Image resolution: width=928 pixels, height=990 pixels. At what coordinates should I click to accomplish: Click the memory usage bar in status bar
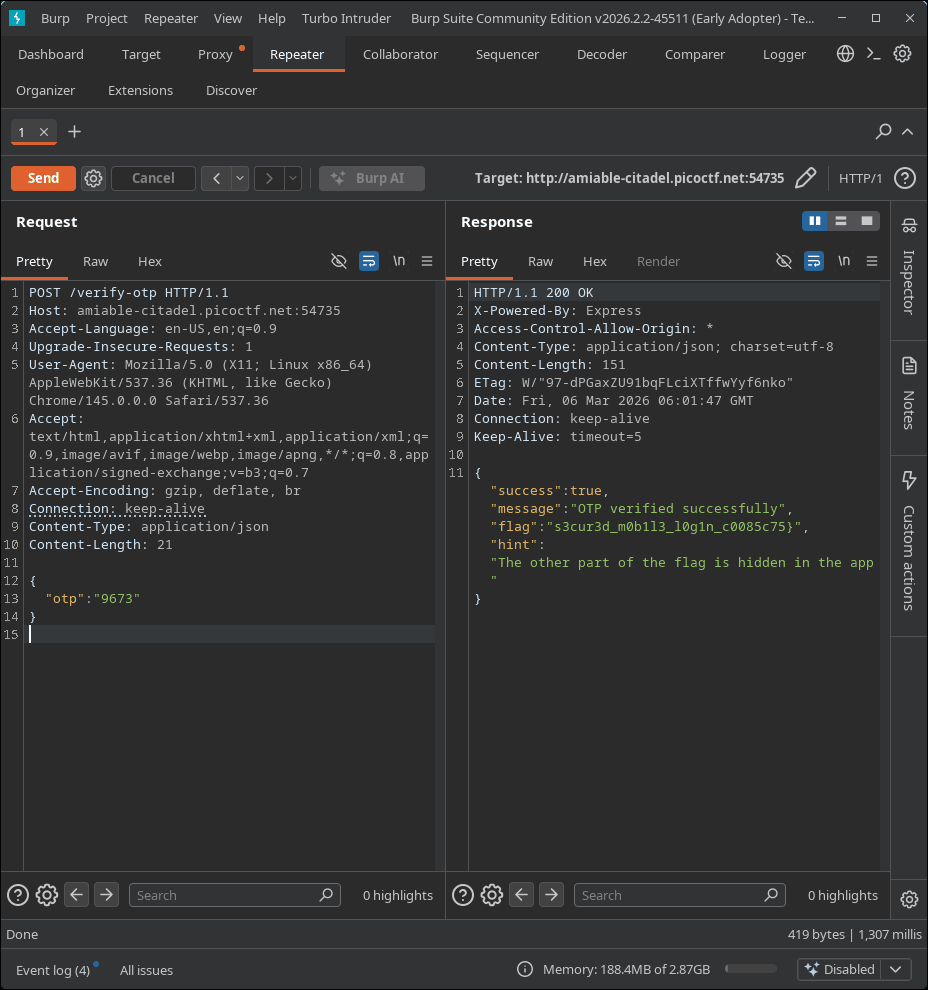pos(750,969)
